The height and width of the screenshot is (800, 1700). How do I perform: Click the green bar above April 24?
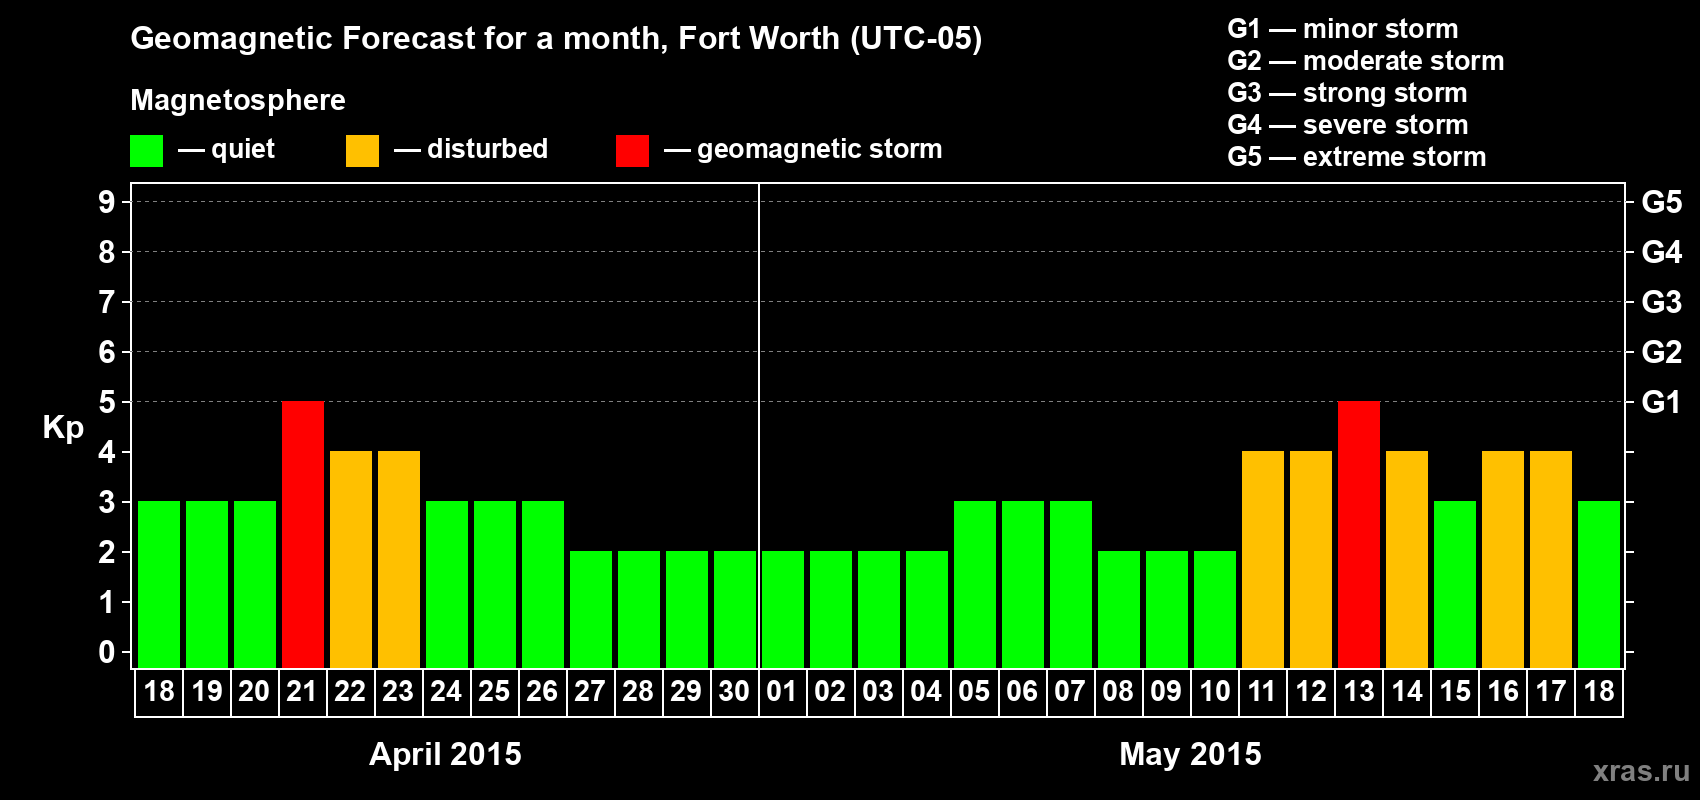pyautogui.click(x=447, y=584)
